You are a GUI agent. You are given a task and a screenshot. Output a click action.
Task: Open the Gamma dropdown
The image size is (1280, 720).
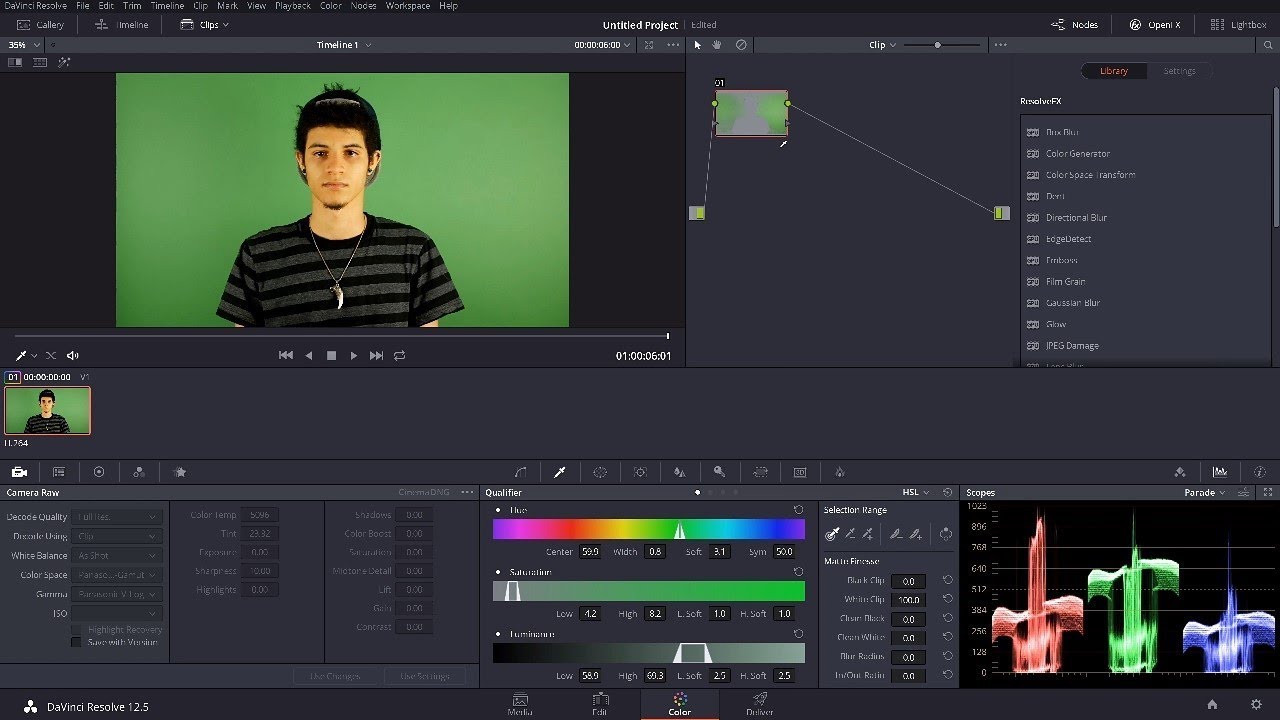click(x=118, y=594)
